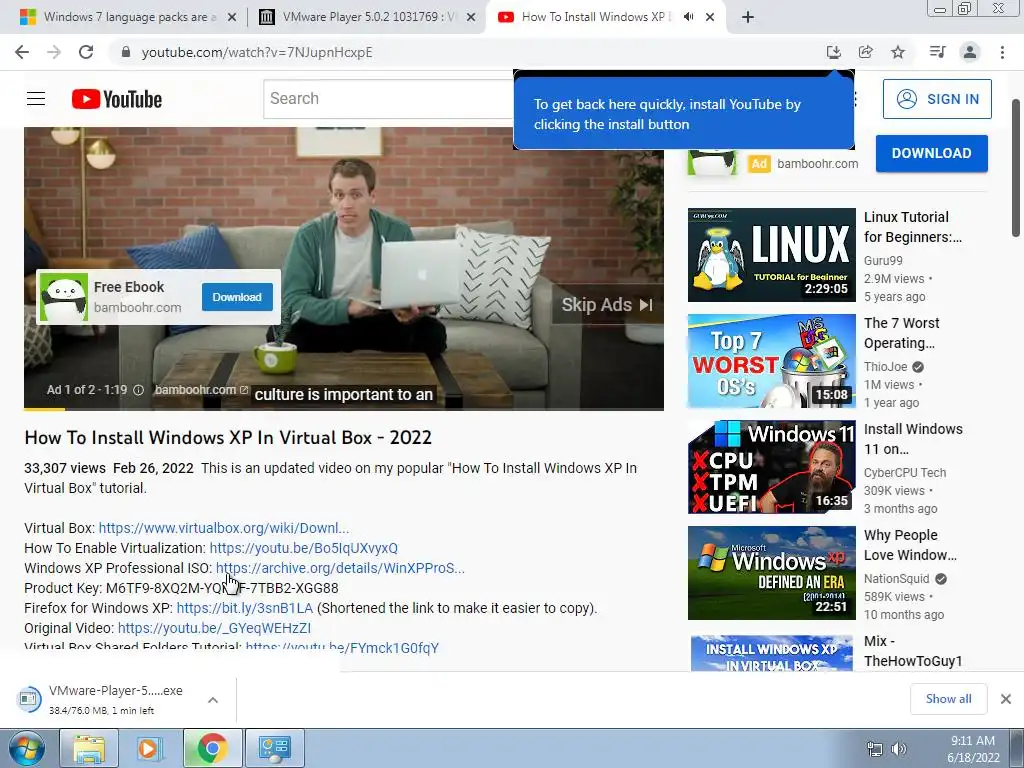Screen dimensions: 1024x768
Task: Open the Original Video youtu.be link
Action: tap(214, 628)
